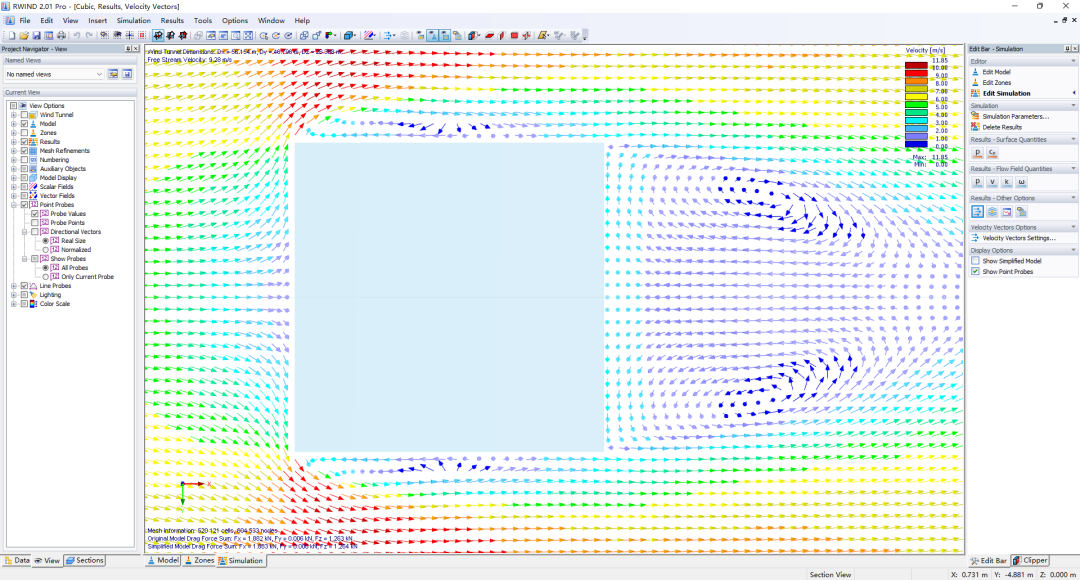Show velocity field v under Flow Field Quantities
This screenshot has width=1080, height=580.
coord(992,182)
